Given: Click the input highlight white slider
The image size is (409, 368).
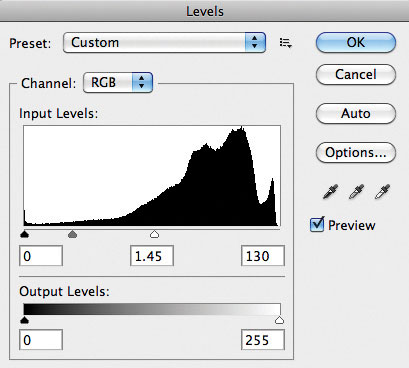Looking at the screenshot, I should [x=154, y=234].
